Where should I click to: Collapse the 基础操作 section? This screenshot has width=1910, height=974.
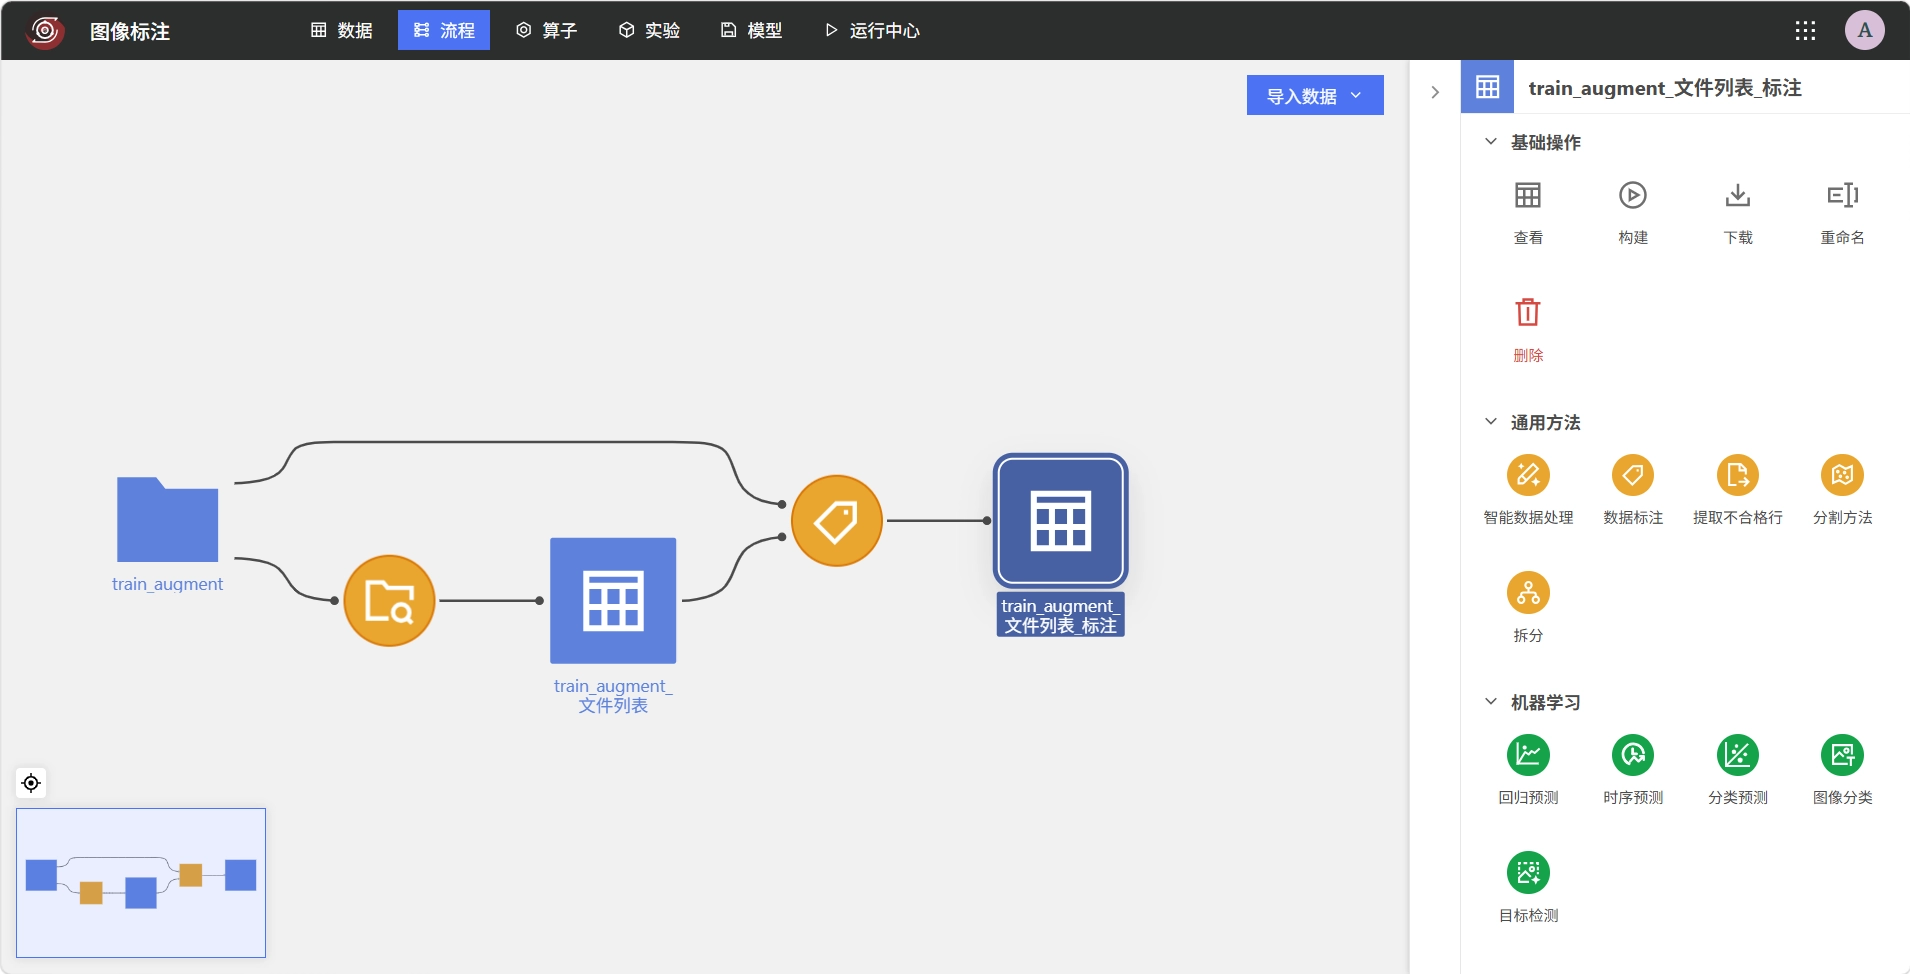coord(1490,142)
